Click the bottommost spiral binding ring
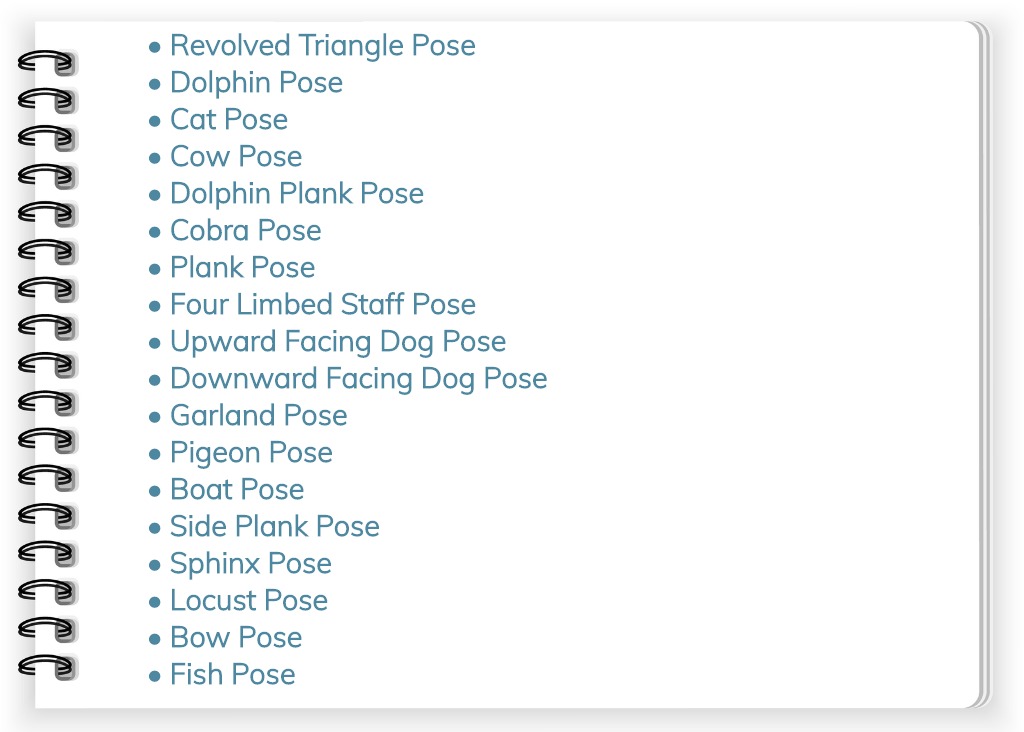 (47, 667)
